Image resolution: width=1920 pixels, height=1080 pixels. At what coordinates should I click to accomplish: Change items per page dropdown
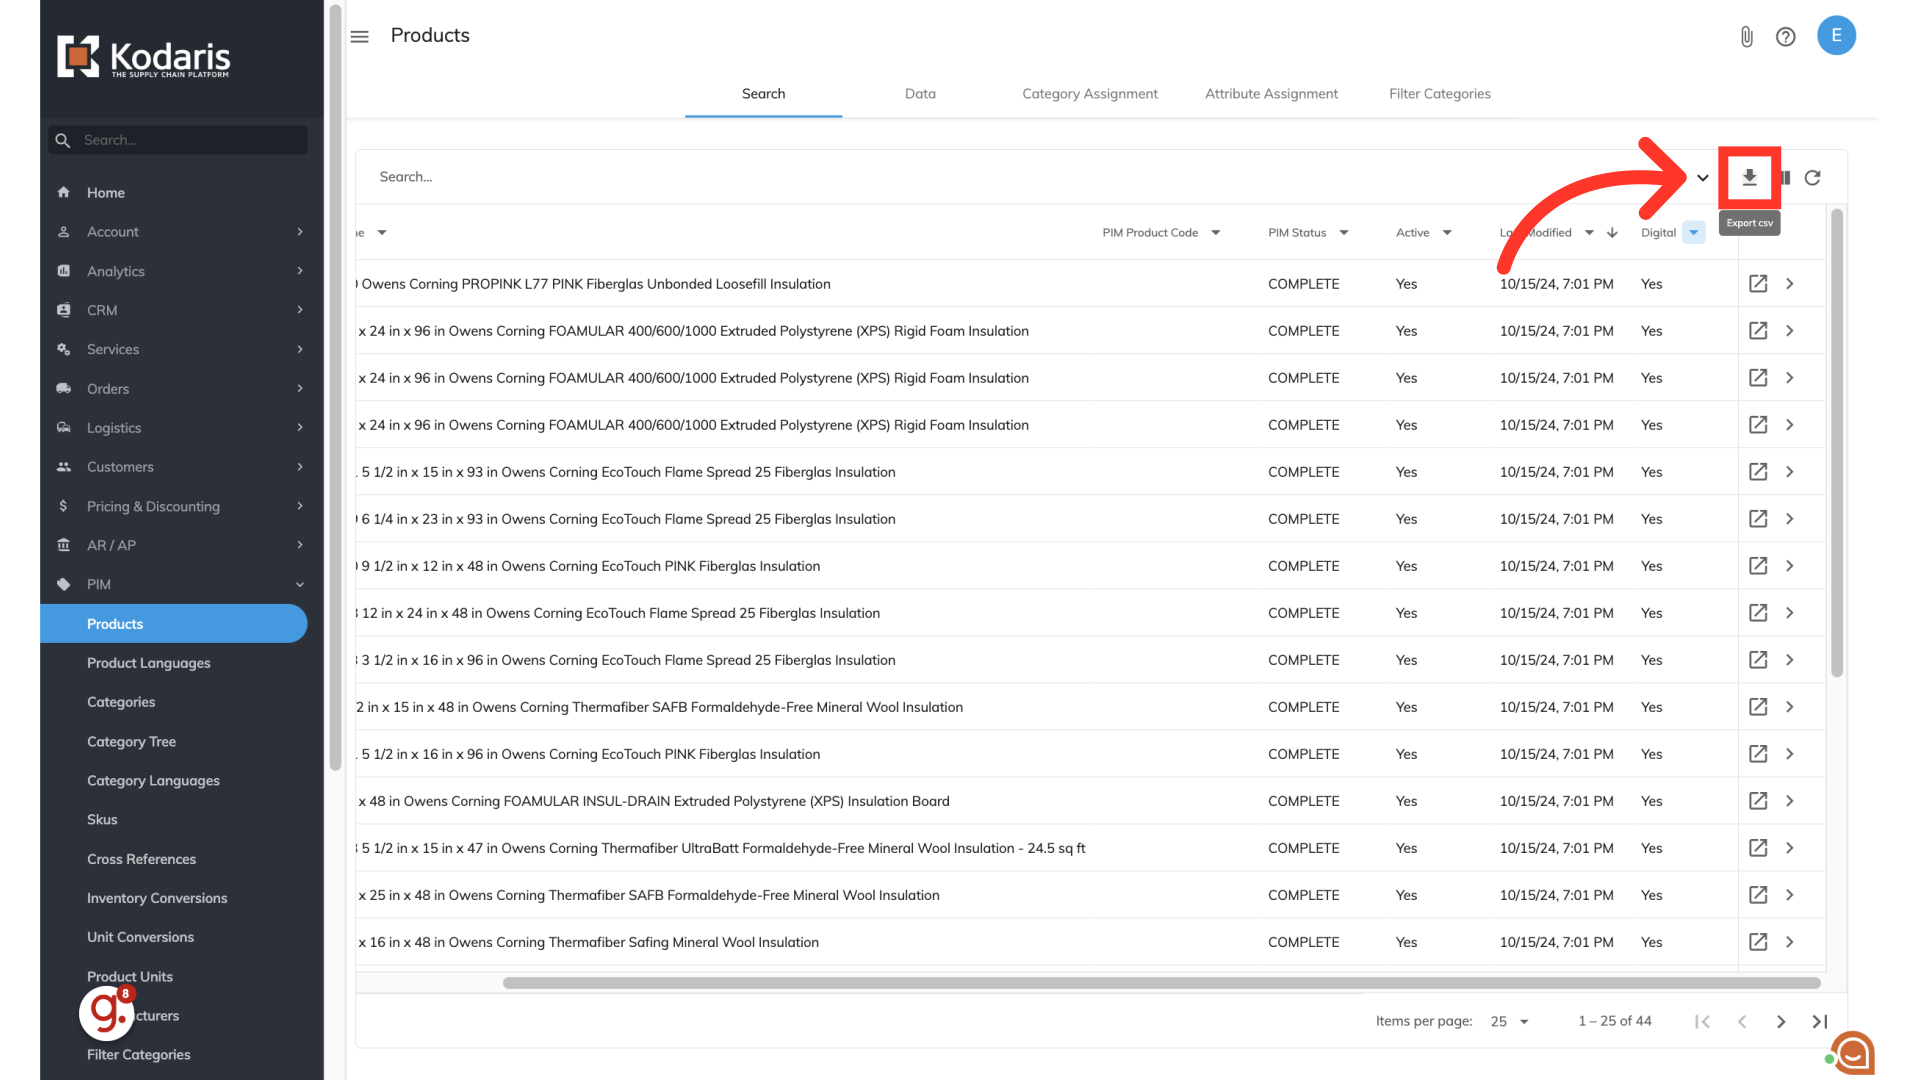[1510, 1021]
